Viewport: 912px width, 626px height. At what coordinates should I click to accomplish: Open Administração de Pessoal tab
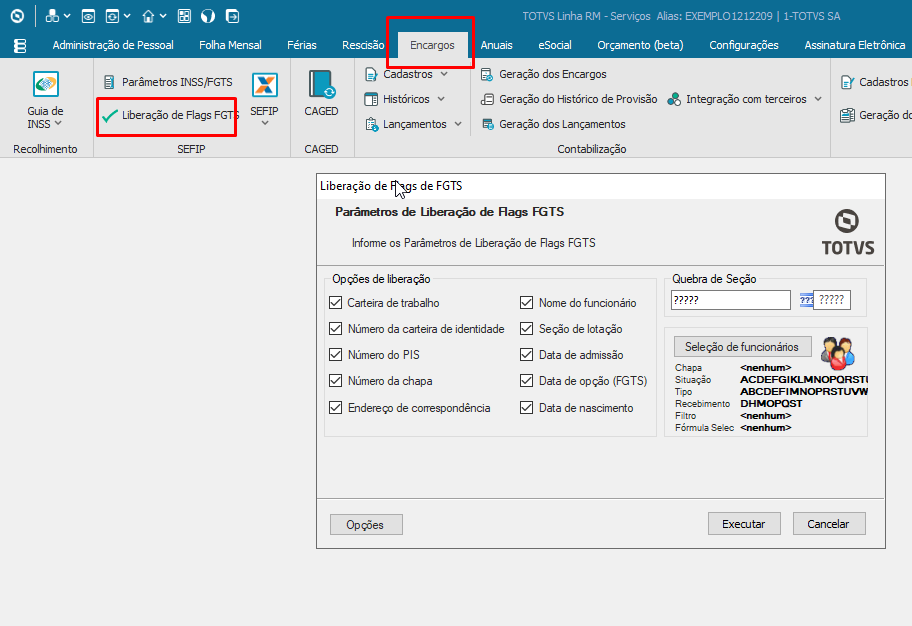point(113,45)
